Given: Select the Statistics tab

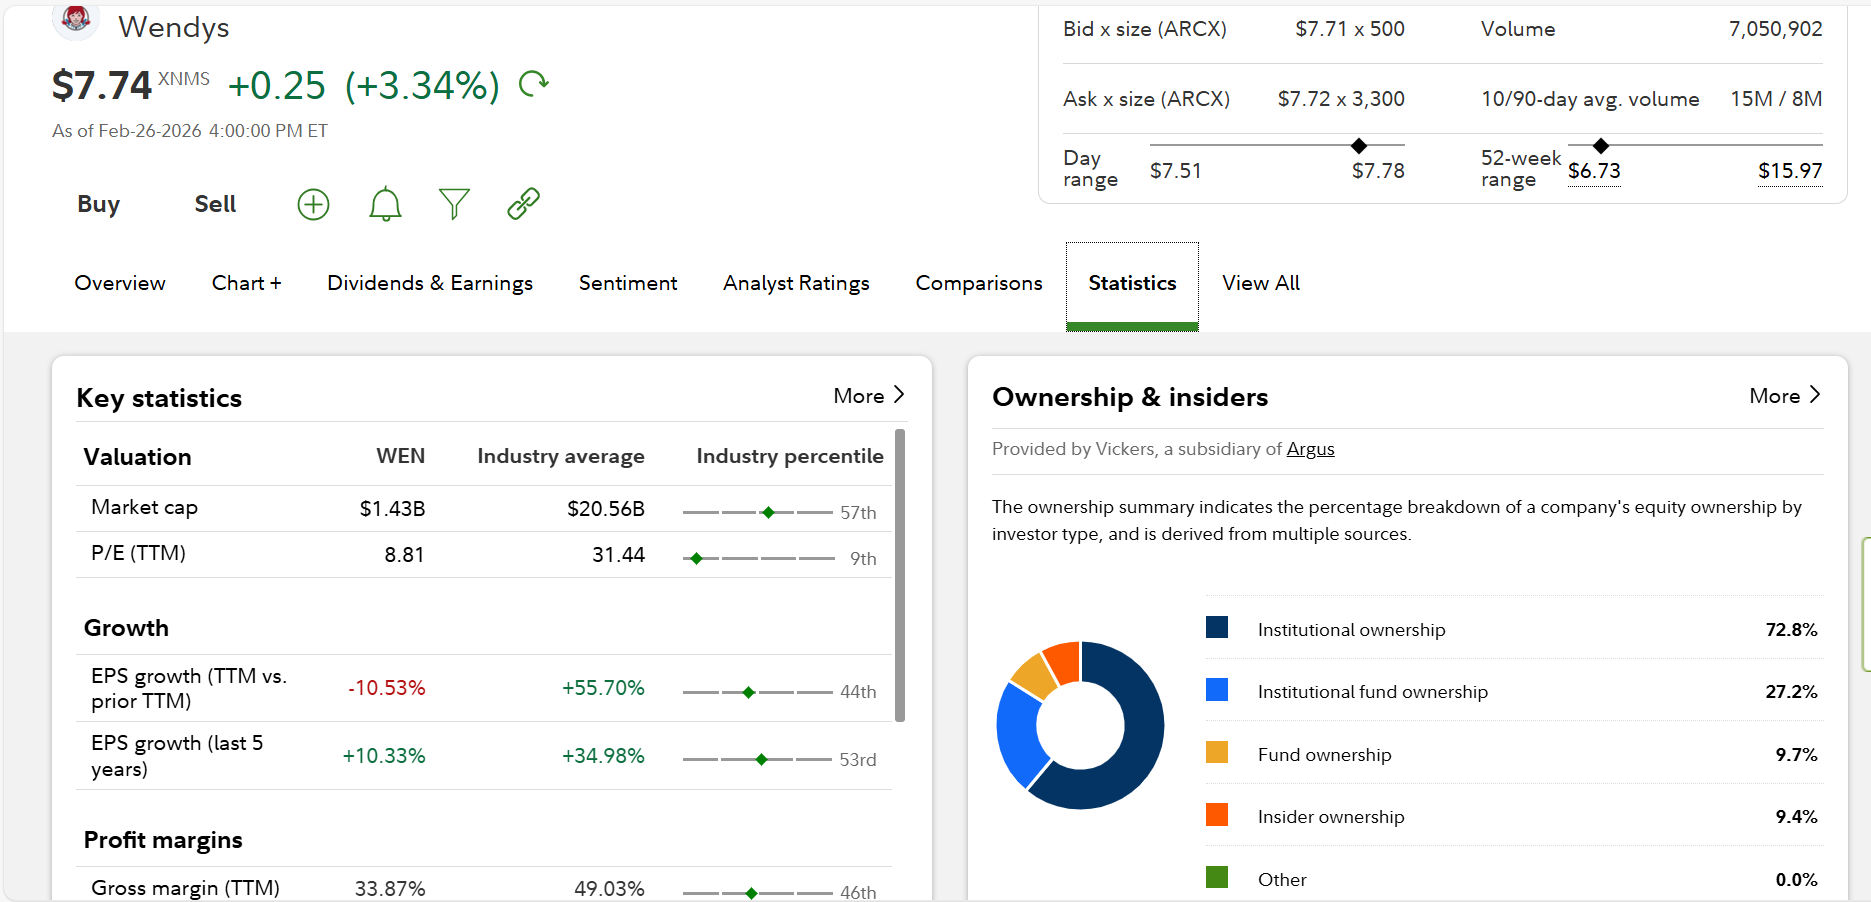Looking at the screenshot, I should click(1132, 286).
